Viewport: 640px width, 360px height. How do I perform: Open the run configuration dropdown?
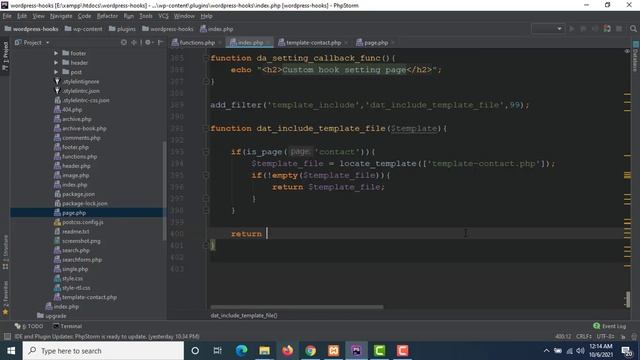tap(547, 29)
